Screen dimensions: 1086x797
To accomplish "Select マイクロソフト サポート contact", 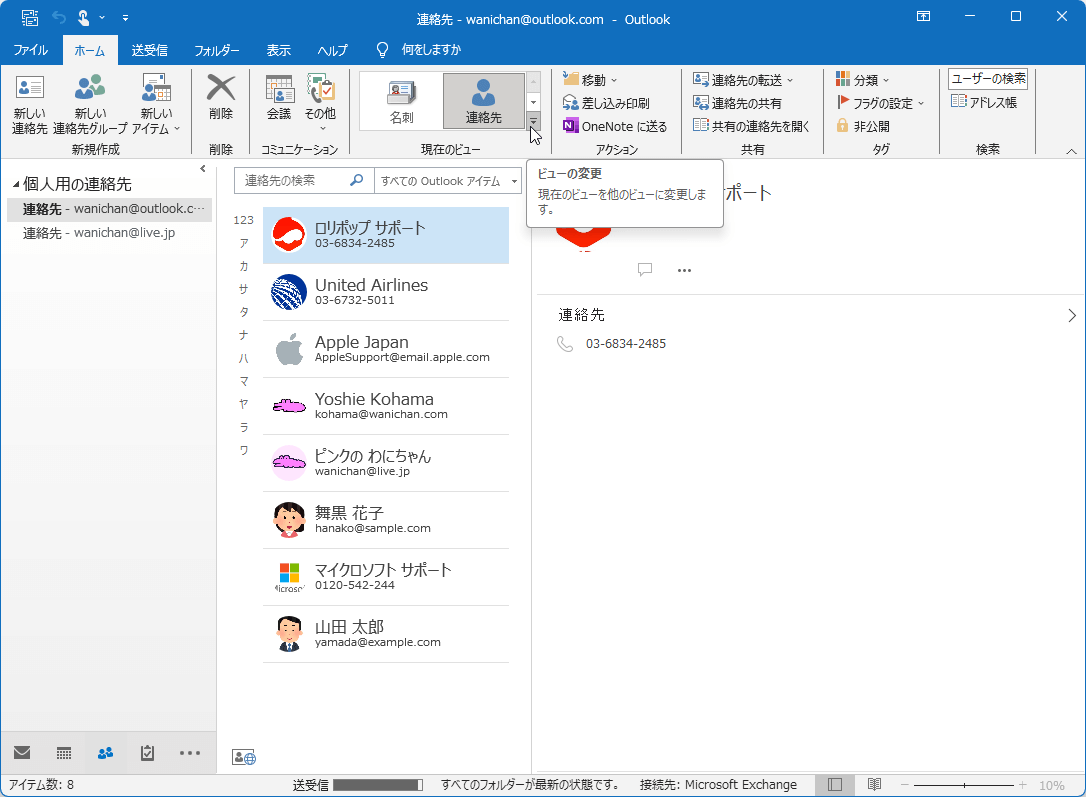I will point(386,577).
